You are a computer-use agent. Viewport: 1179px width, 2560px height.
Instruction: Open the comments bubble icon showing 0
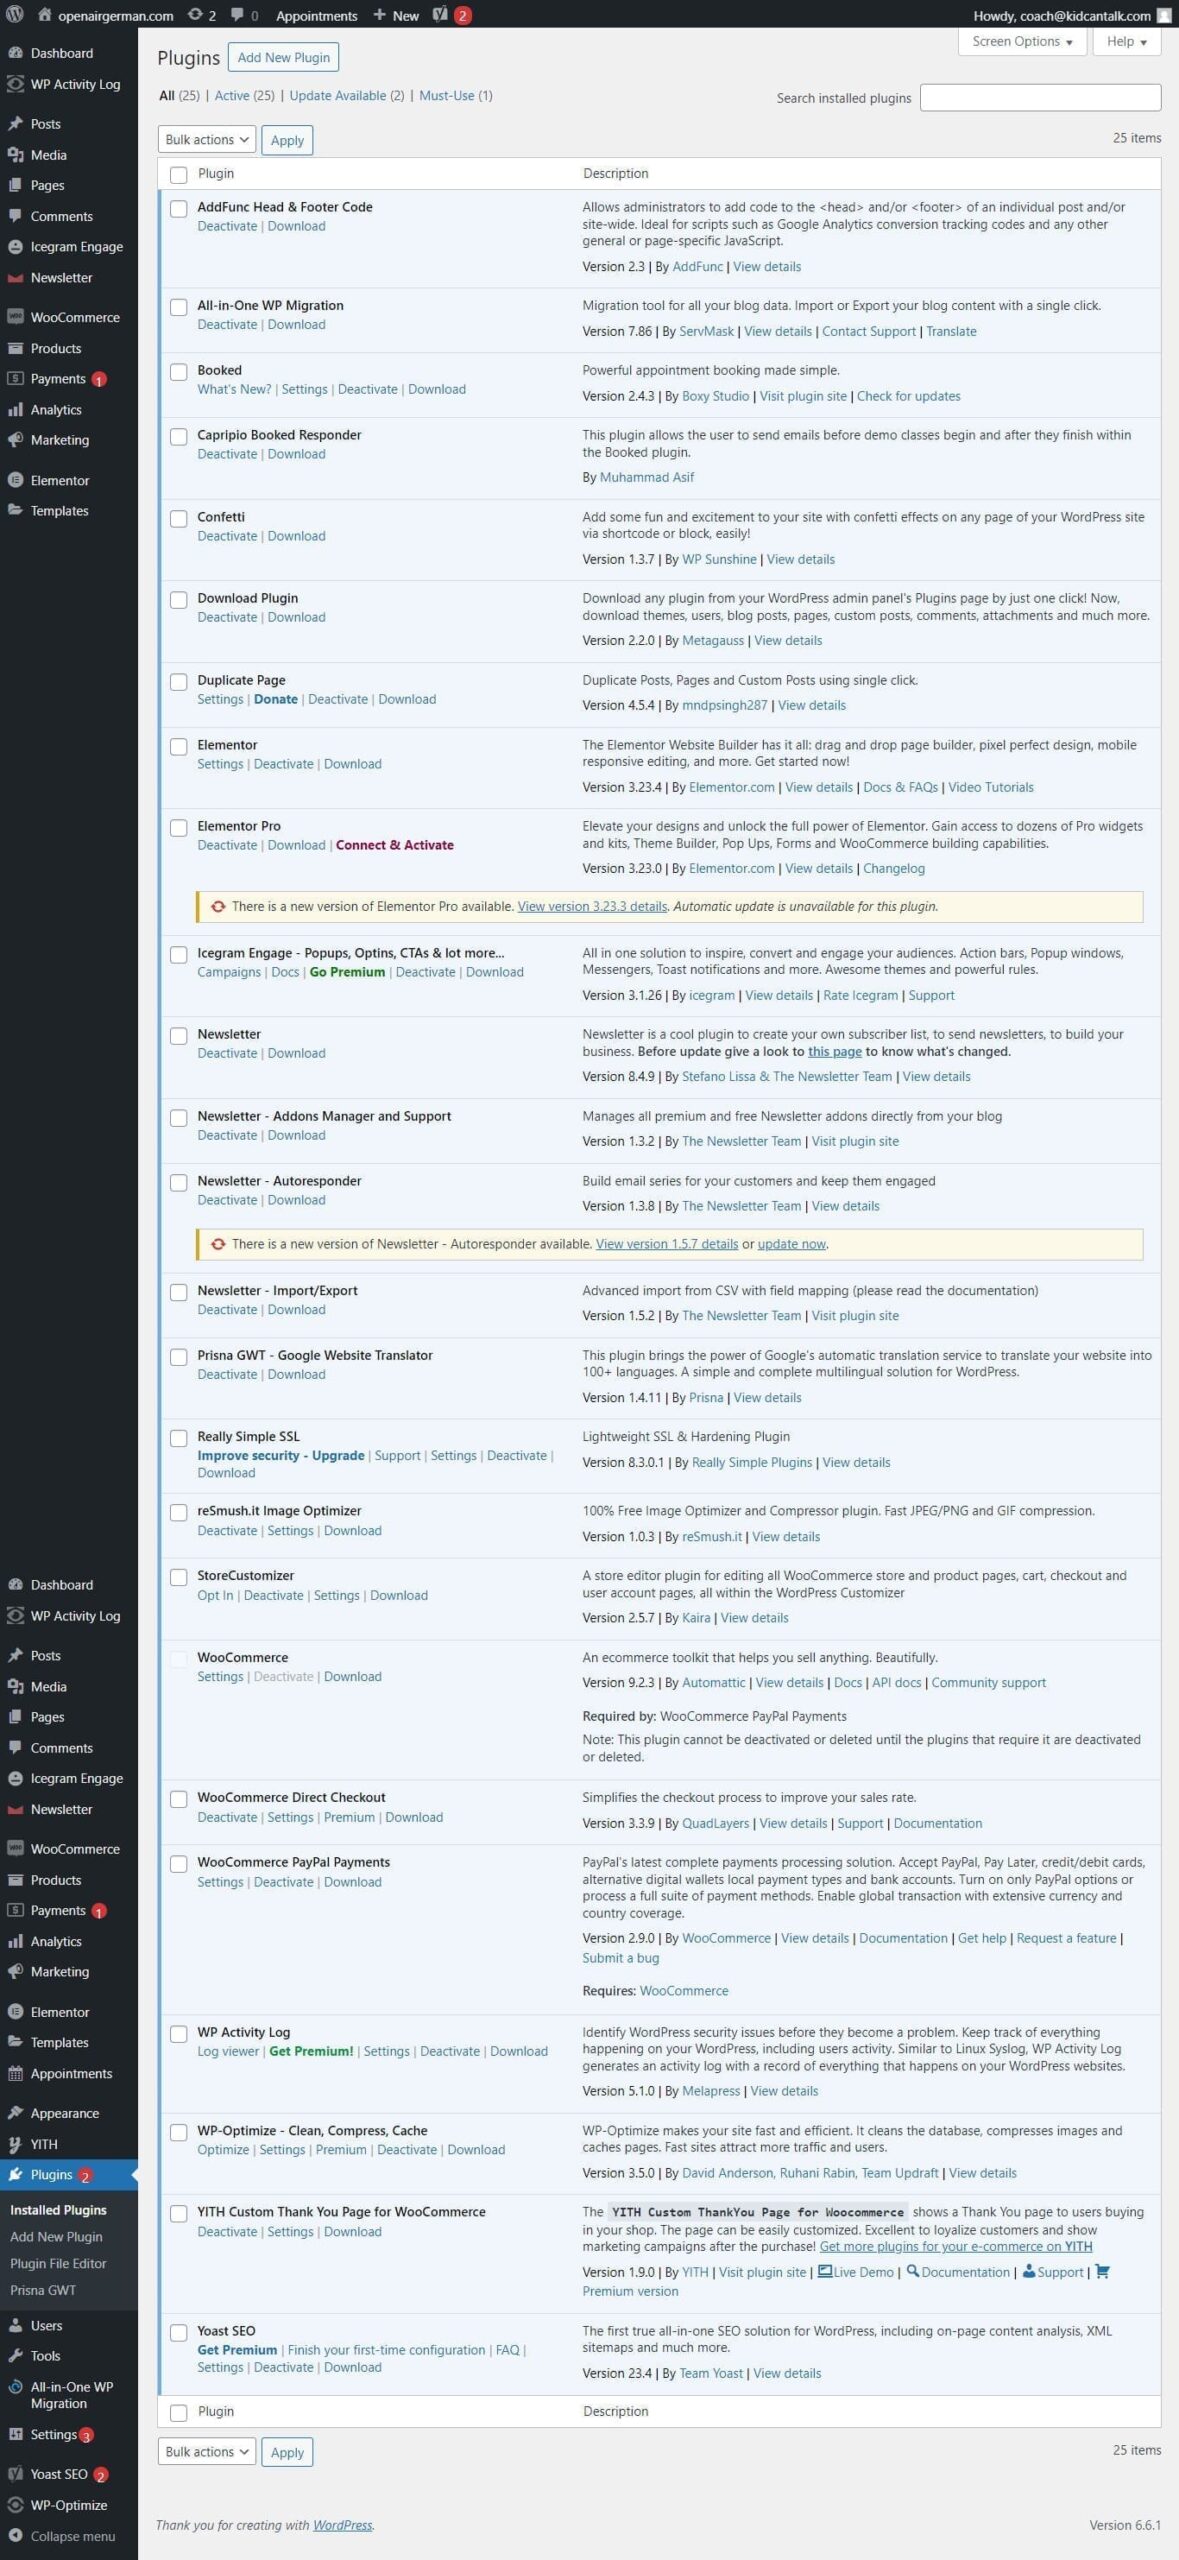click(x=237, y=15)
